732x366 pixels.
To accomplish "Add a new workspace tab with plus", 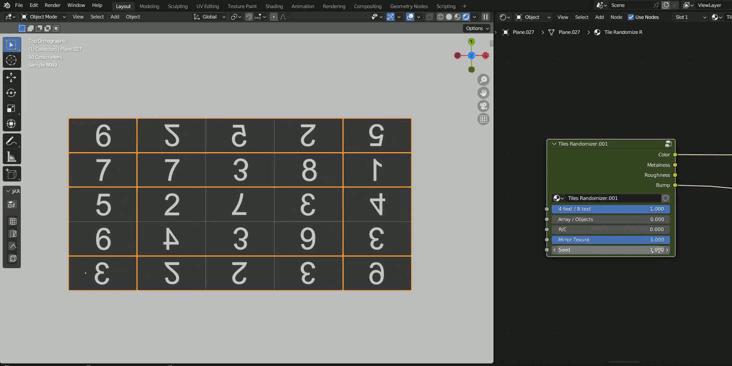I will (464, 6).
